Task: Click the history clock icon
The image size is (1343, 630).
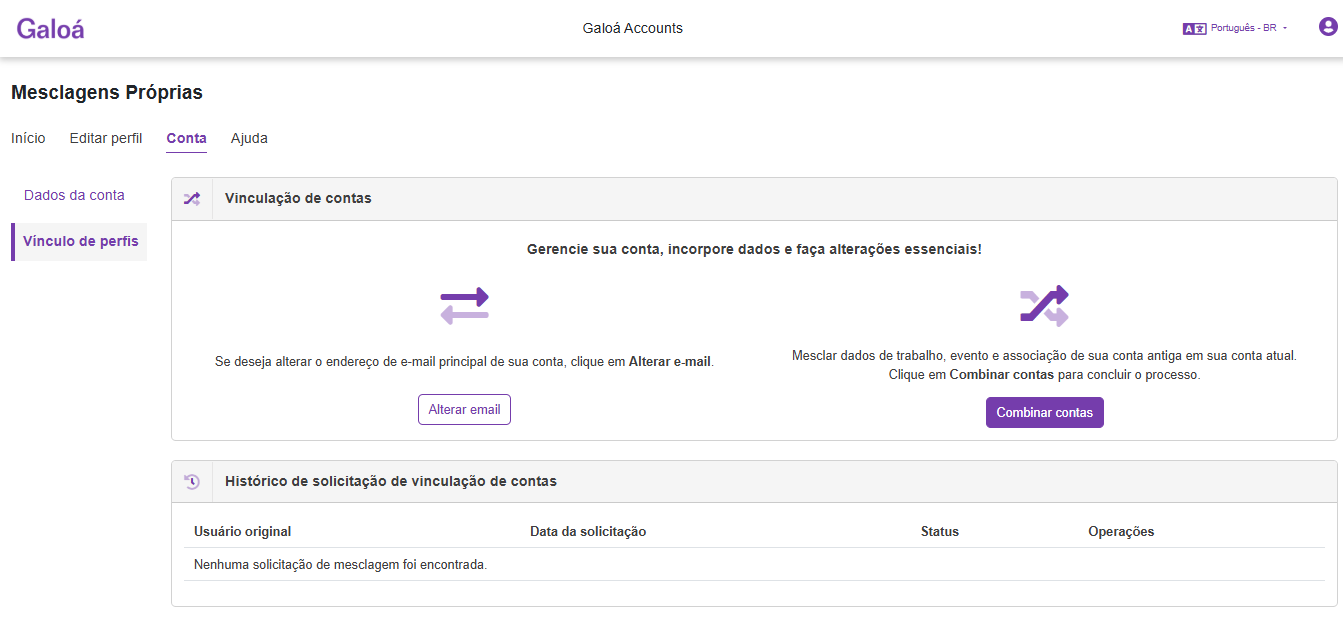Action: [192, 481]
